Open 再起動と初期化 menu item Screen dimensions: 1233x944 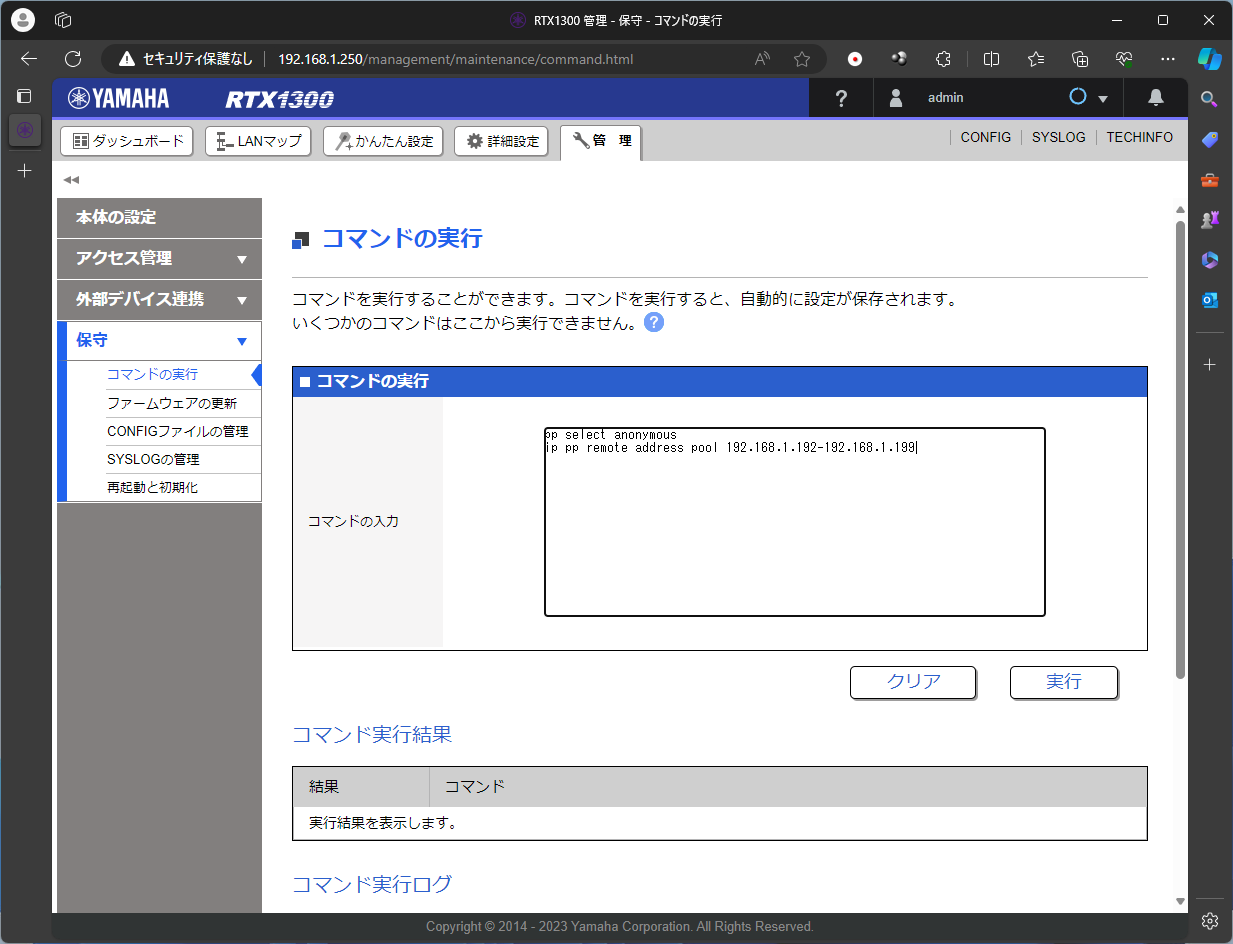152,488
